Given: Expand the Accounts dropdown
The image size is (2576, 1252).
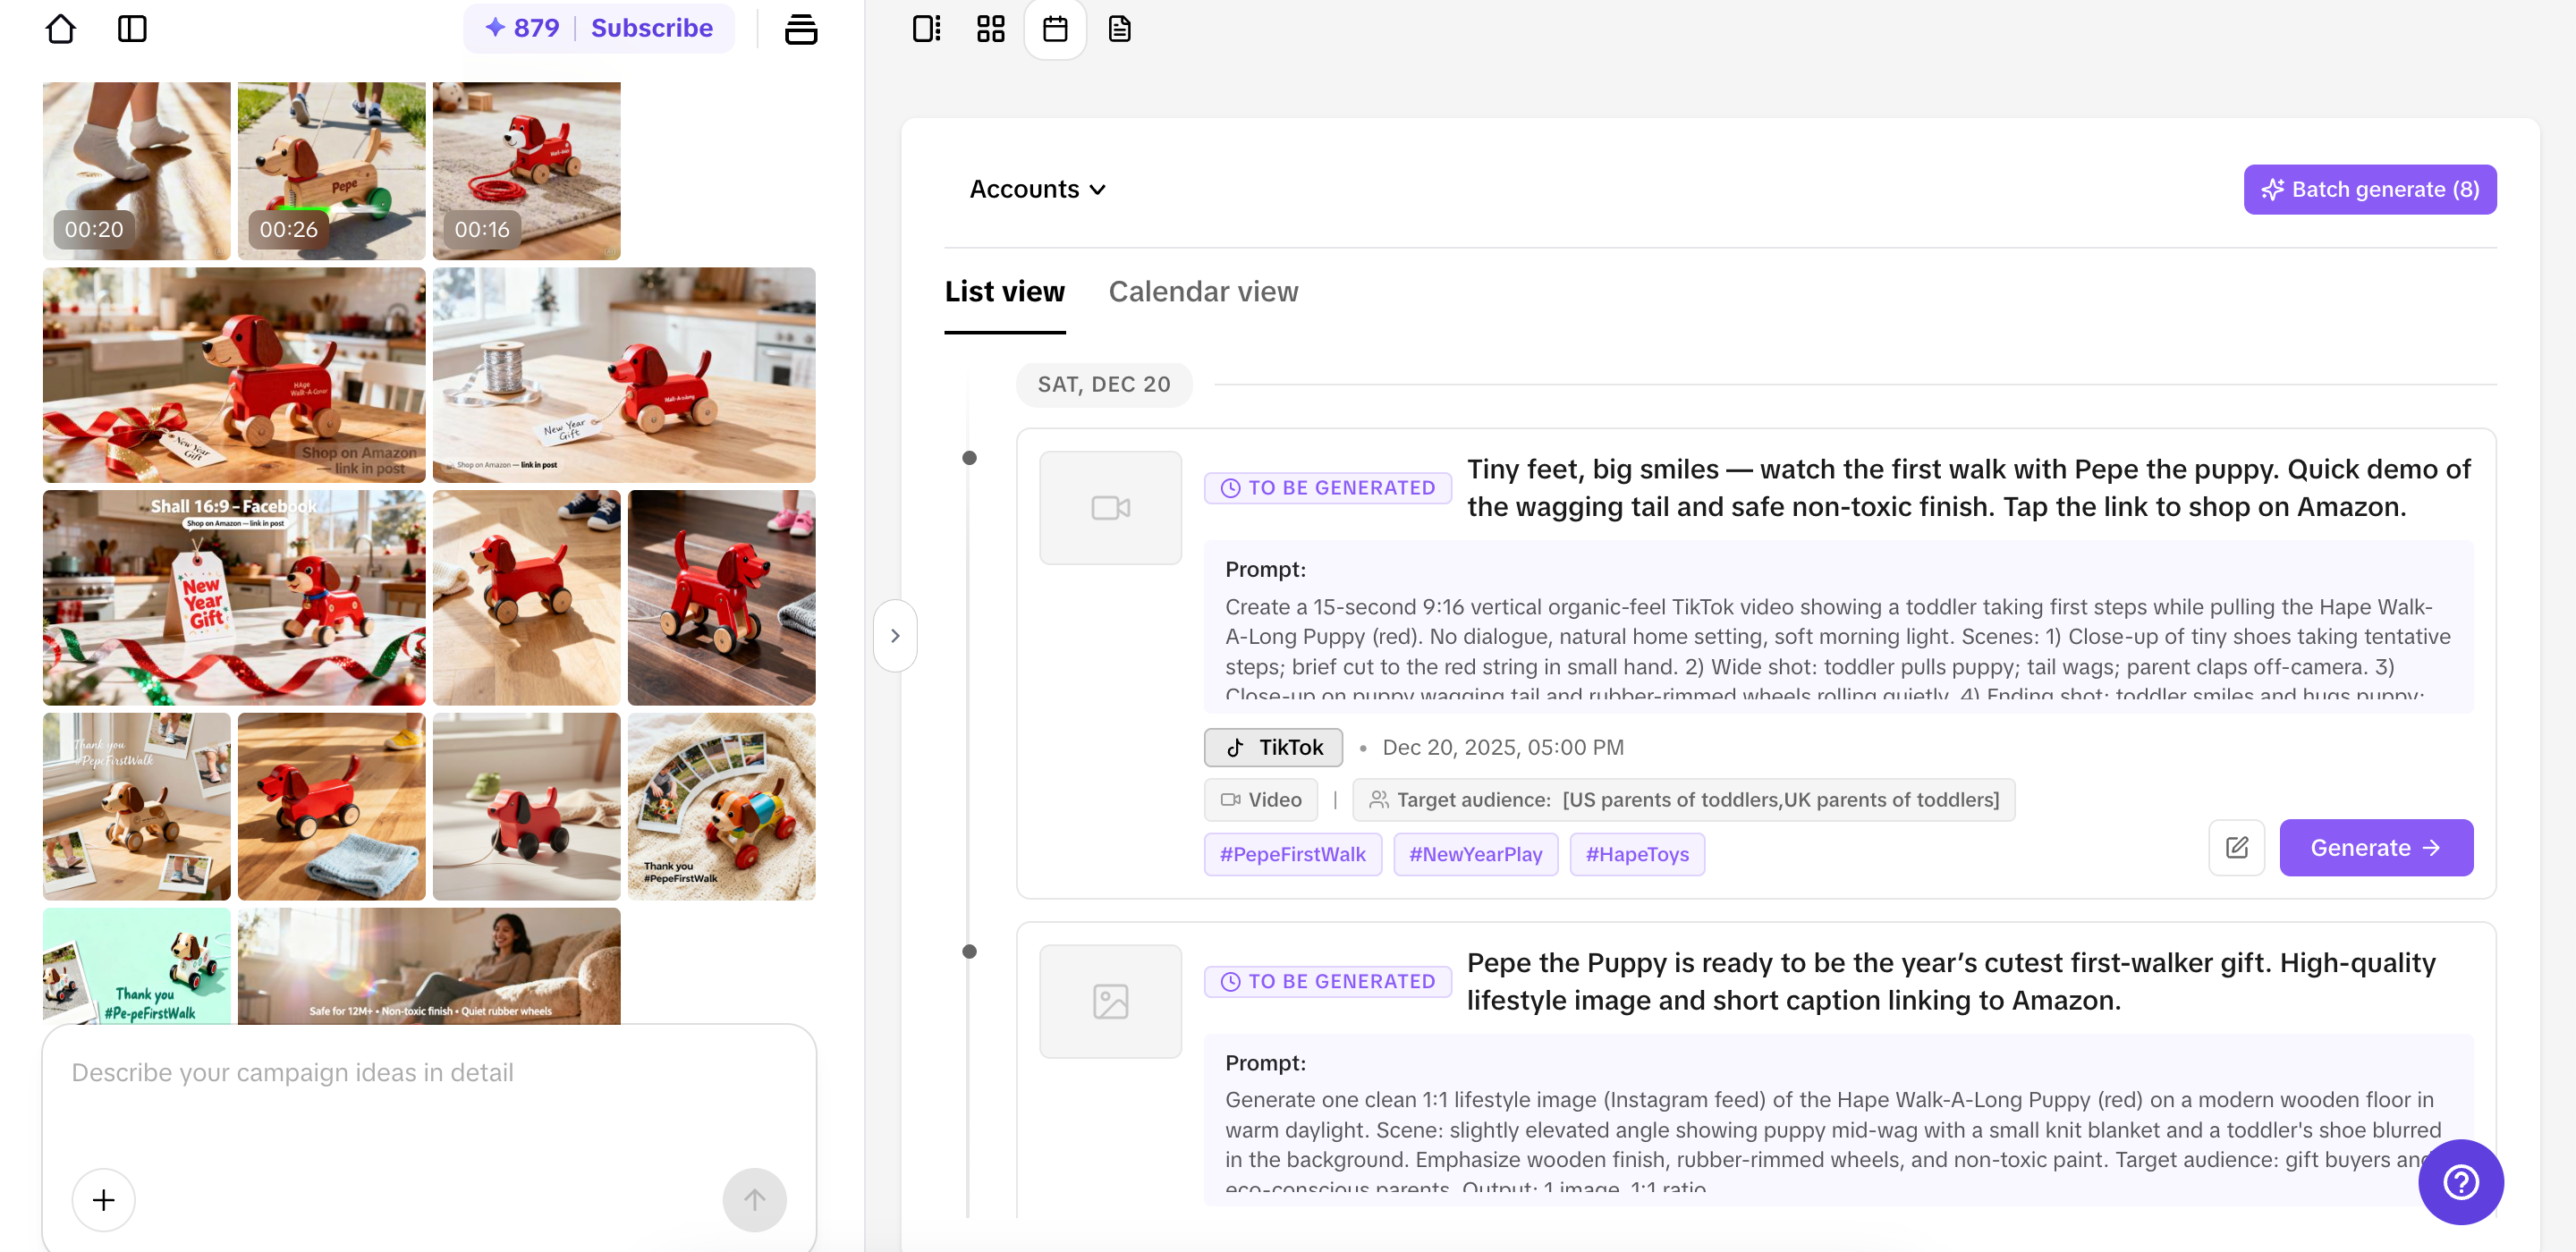Looking at the screenshot, I should tap(1037, 189).
